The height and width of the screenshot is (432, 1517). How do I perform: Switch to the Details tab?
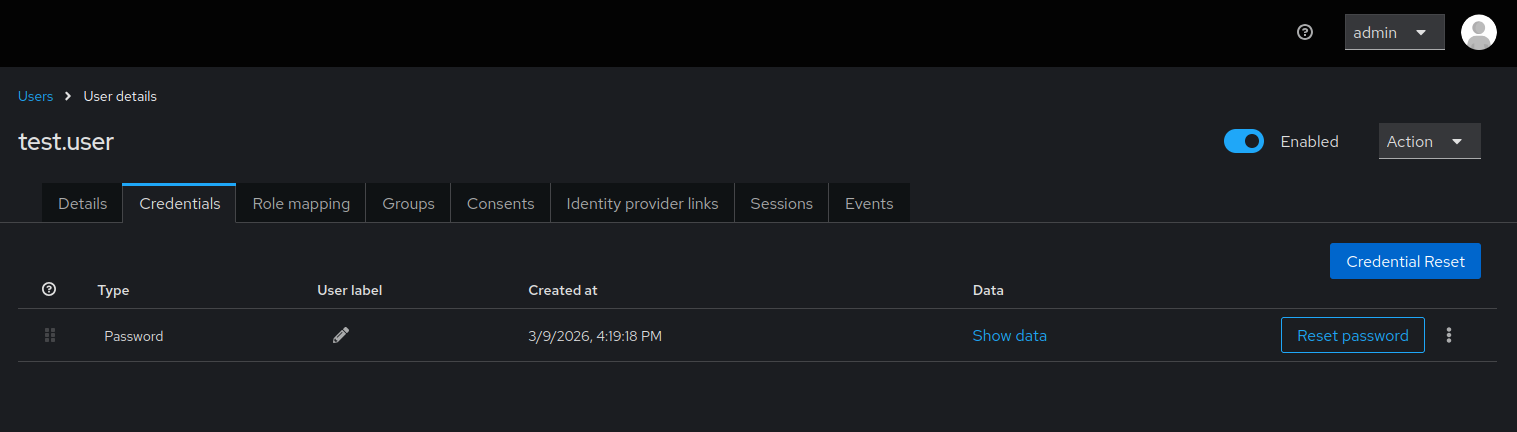coord(82,203)
